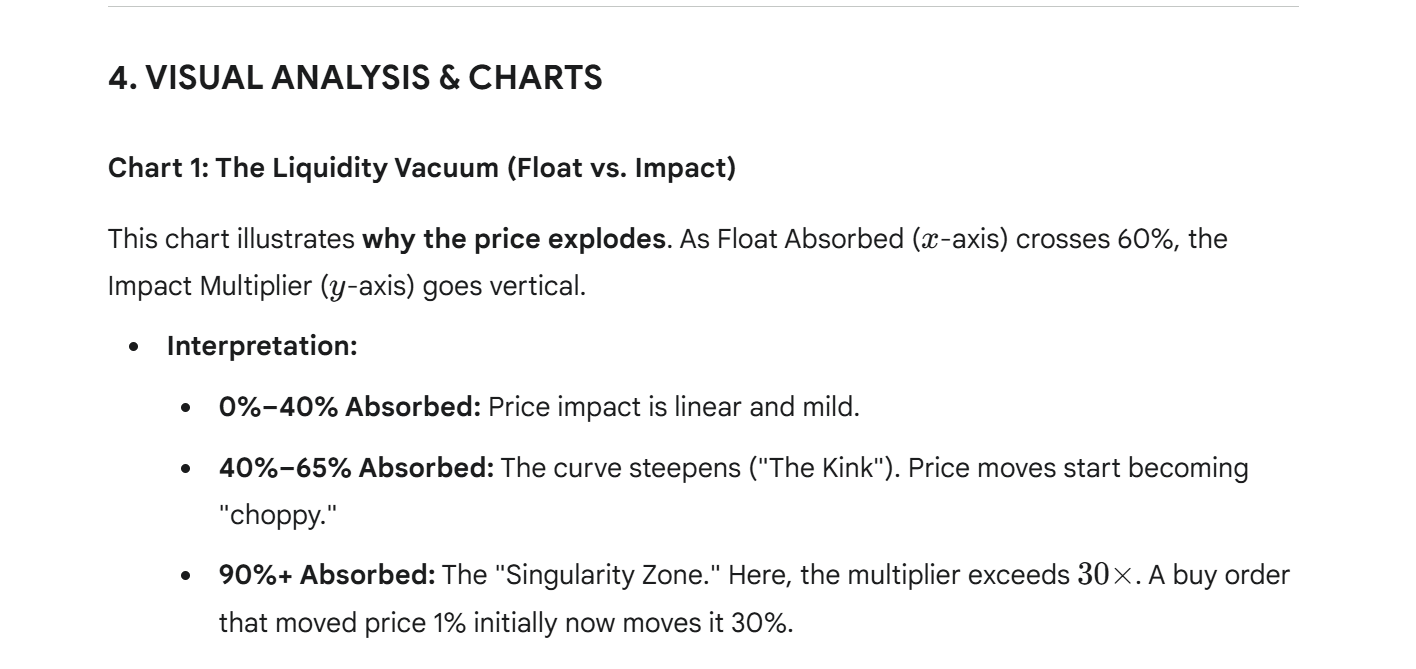1416x669 pixels.
Task: Click the bullet dot before "90%+ Absorbed"
Action: pos(185,576)
